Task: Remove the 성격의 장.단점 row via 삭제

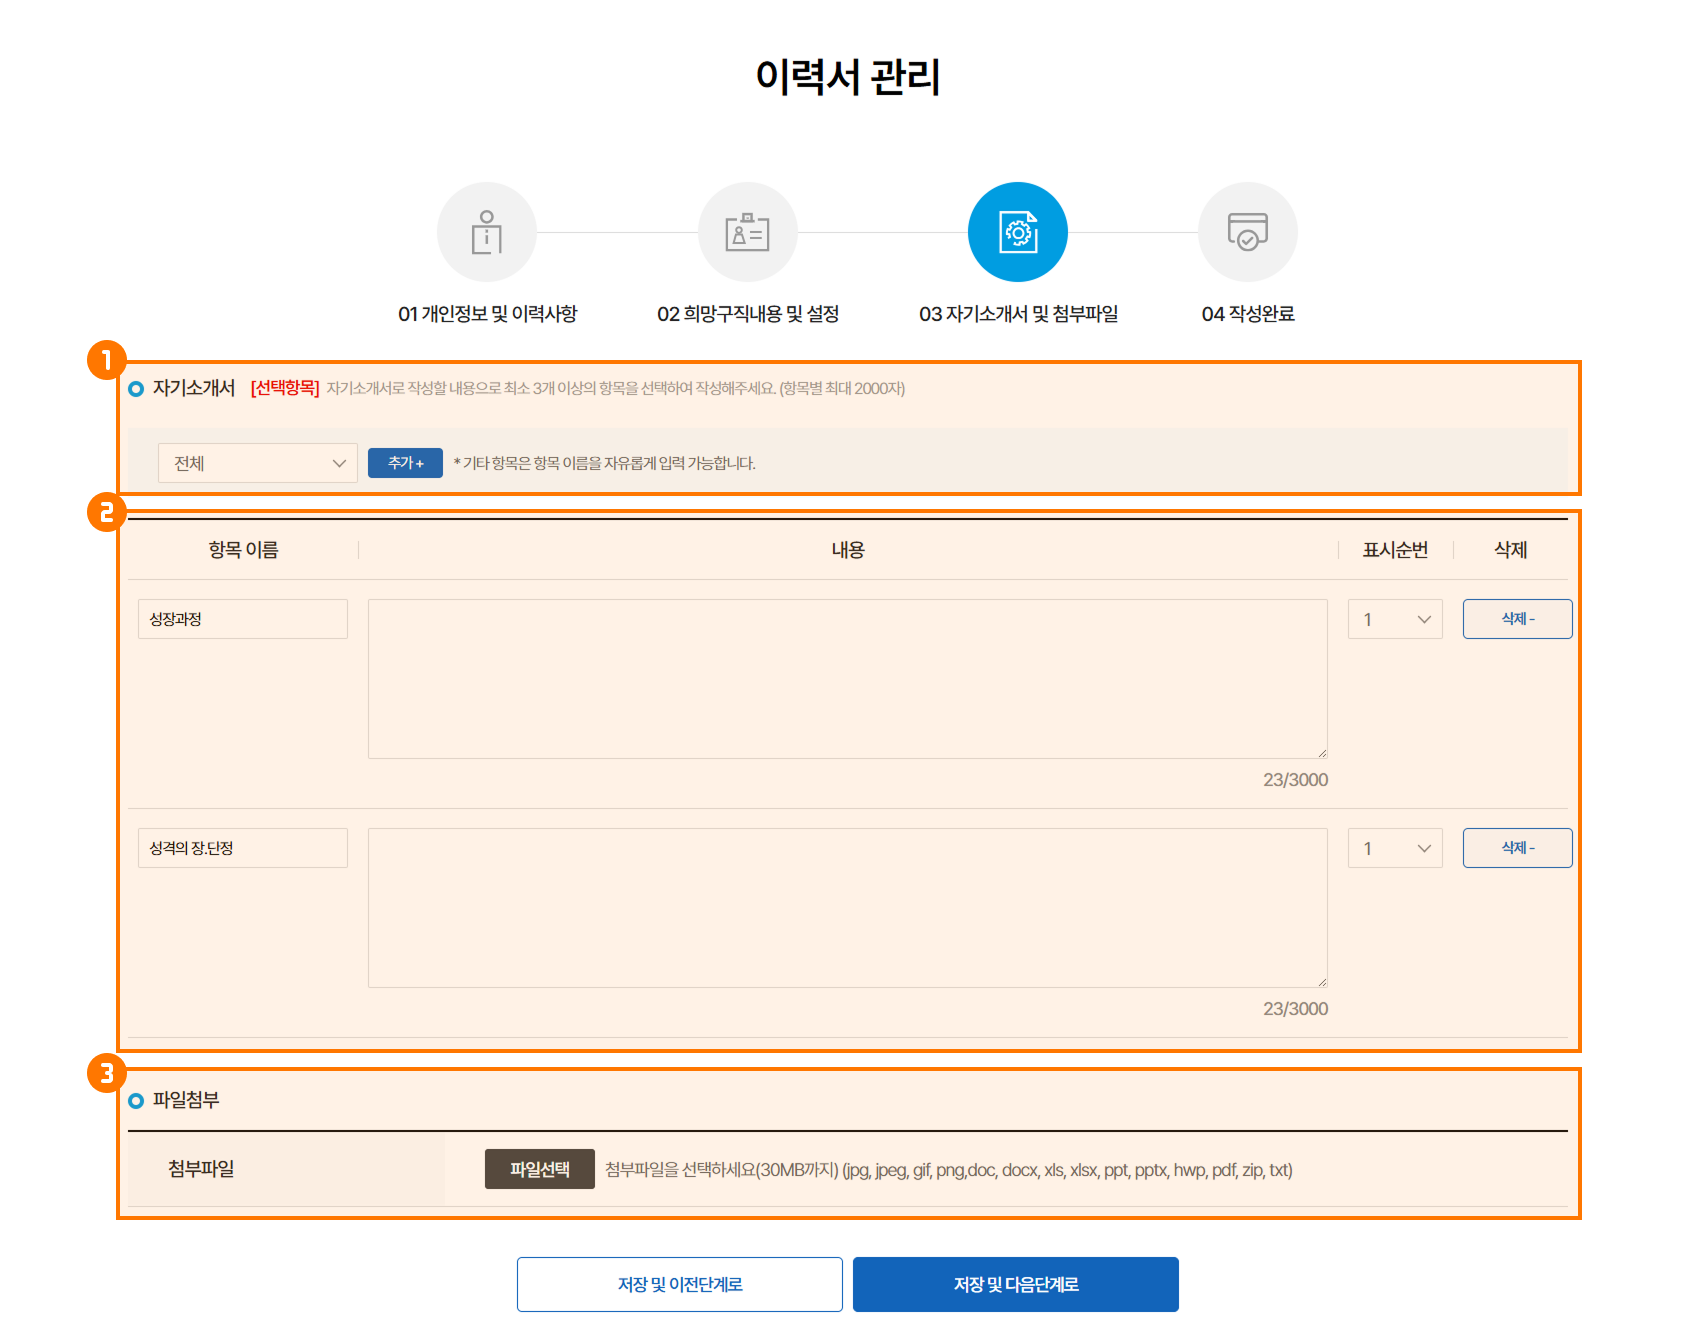Action: point(1517,848)
